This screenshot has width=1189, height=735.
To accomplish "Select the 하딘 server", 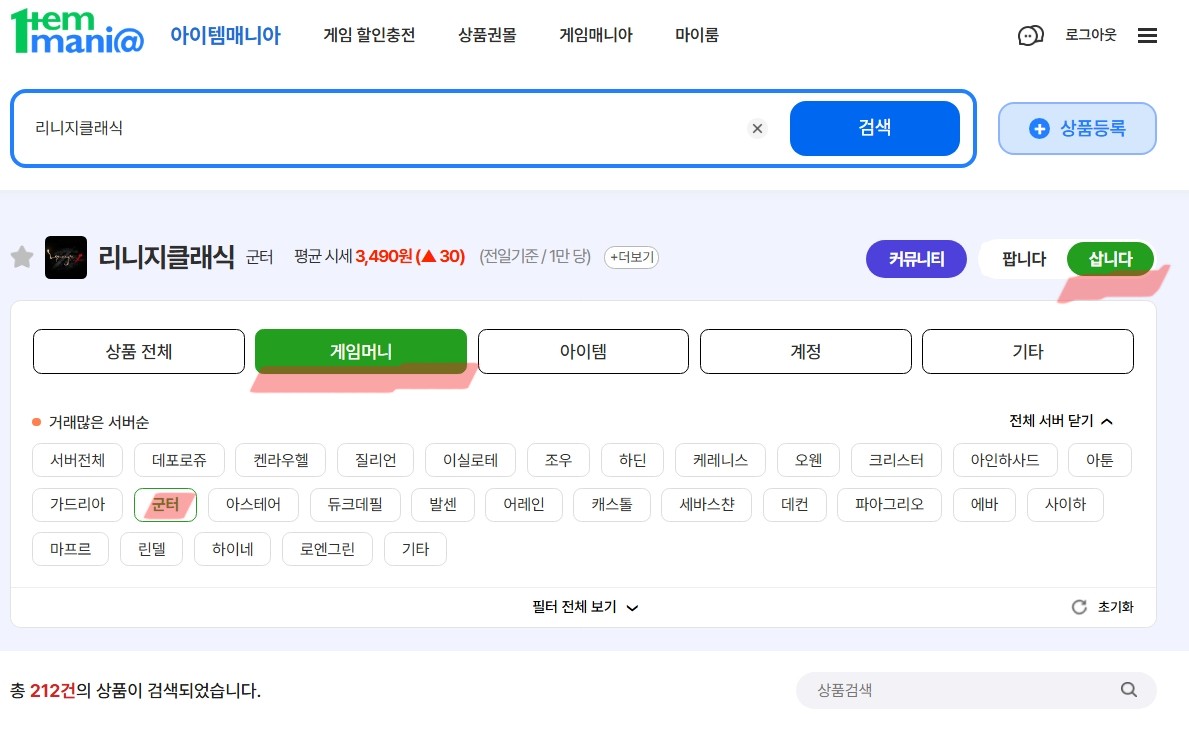I will point(632,460).
